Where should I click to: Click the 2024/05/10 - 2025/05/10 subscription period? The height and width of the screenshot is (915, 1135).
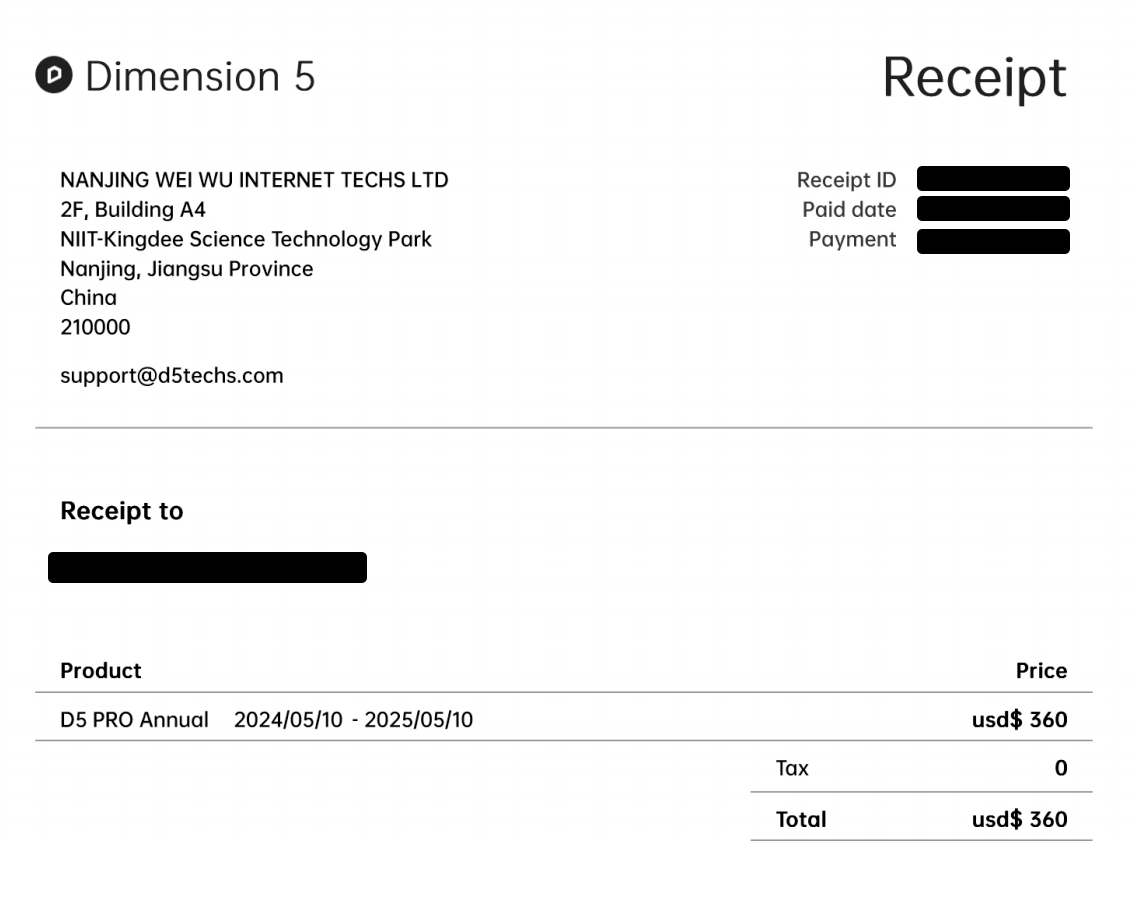tap(353, 720)
